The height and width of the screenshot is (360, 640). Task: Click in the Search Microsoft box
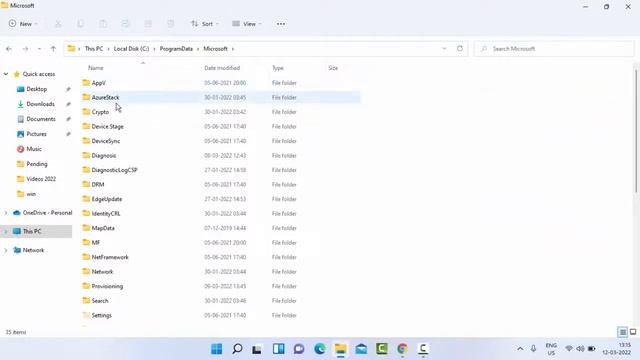554,49
